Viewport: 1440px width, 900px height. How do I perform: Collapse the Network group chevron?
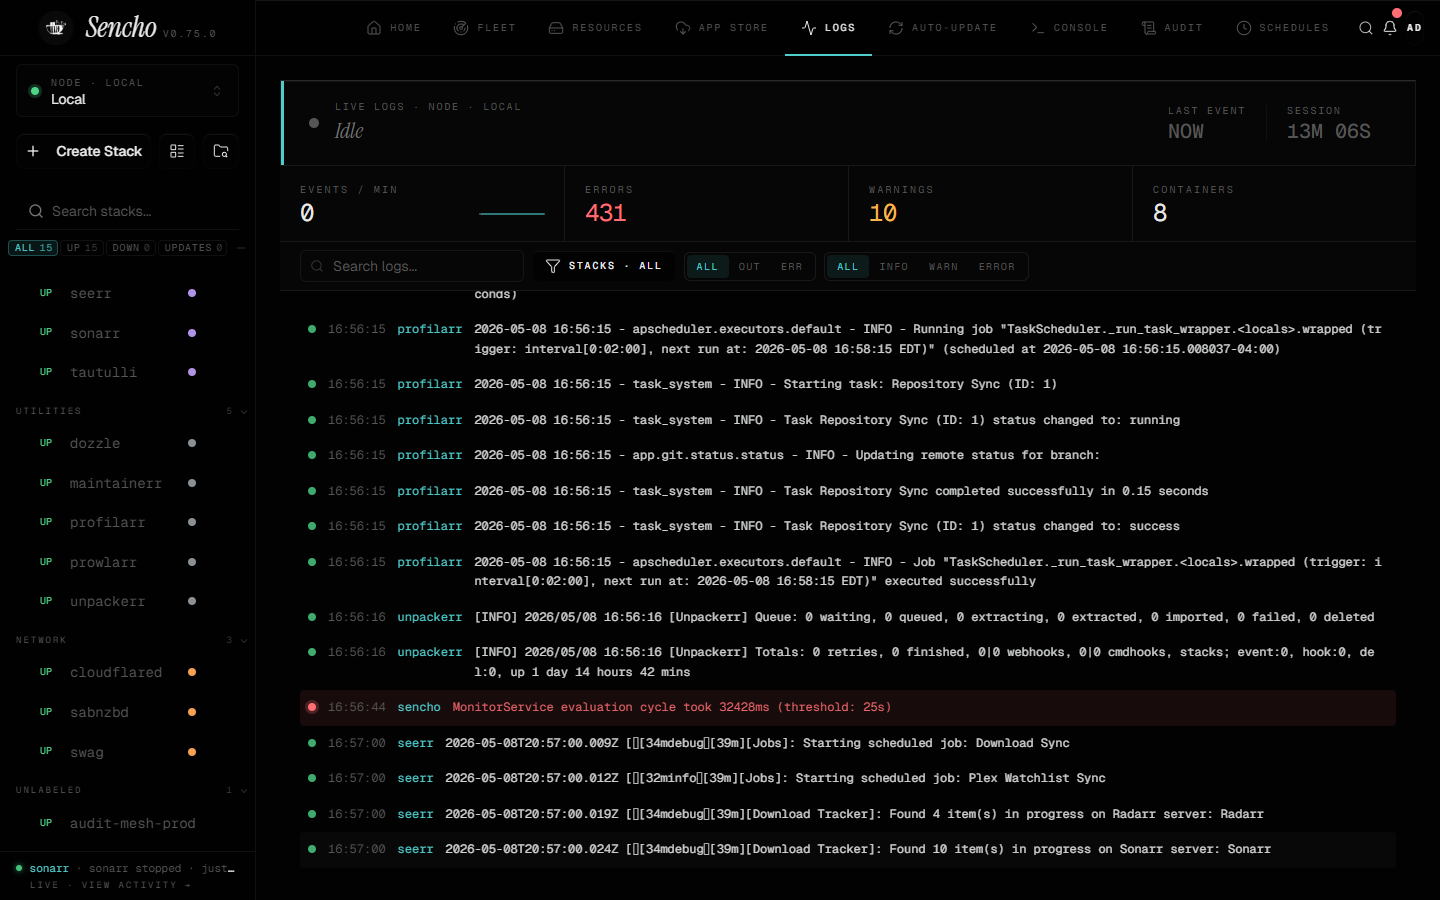tap(243, 640)
